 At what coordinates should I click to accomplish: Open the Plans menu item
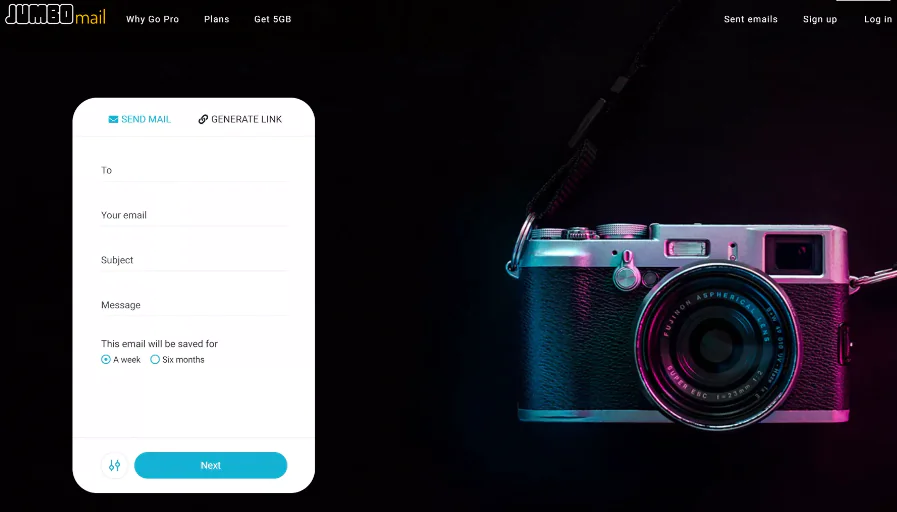[x=217, y=19]
